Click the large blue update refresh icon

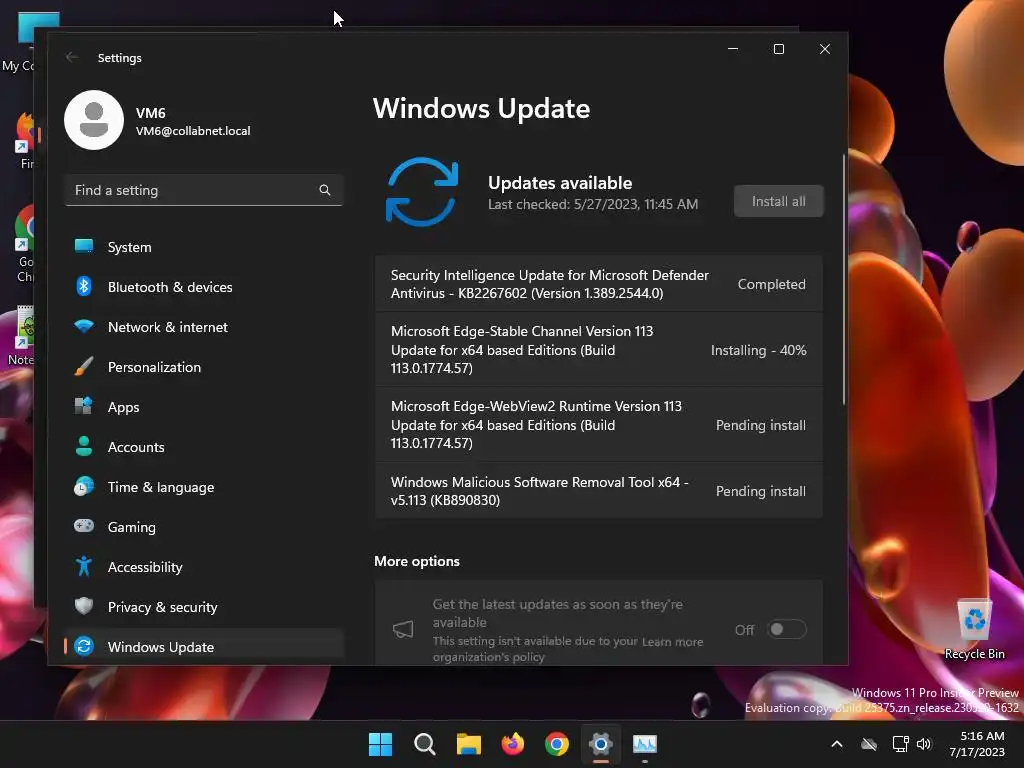(x=422, y=191)
